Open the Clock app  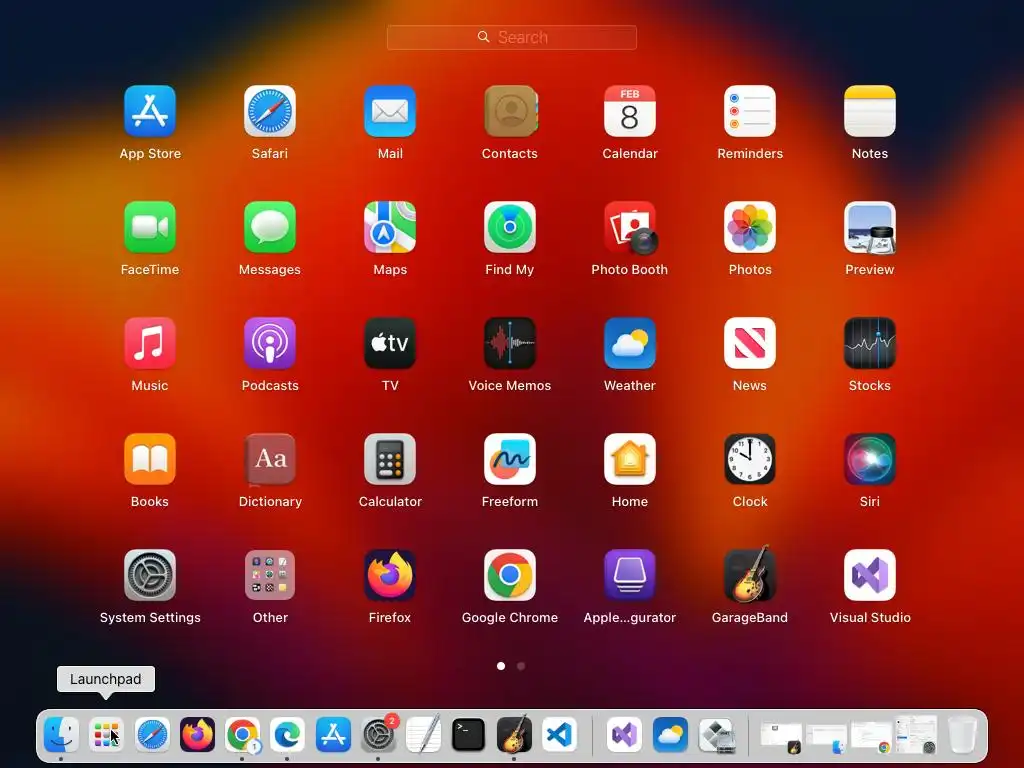[x=750, y=459]
